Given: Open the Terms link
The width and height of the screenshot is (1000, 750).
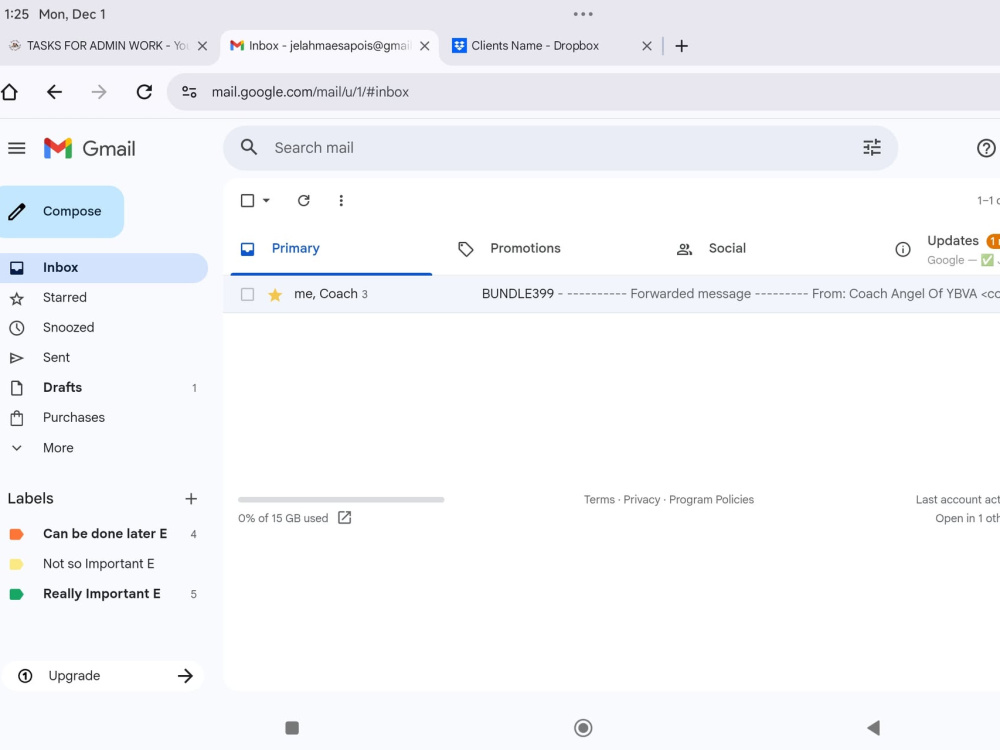Looking at the screenshot, I should pos(599,500).
